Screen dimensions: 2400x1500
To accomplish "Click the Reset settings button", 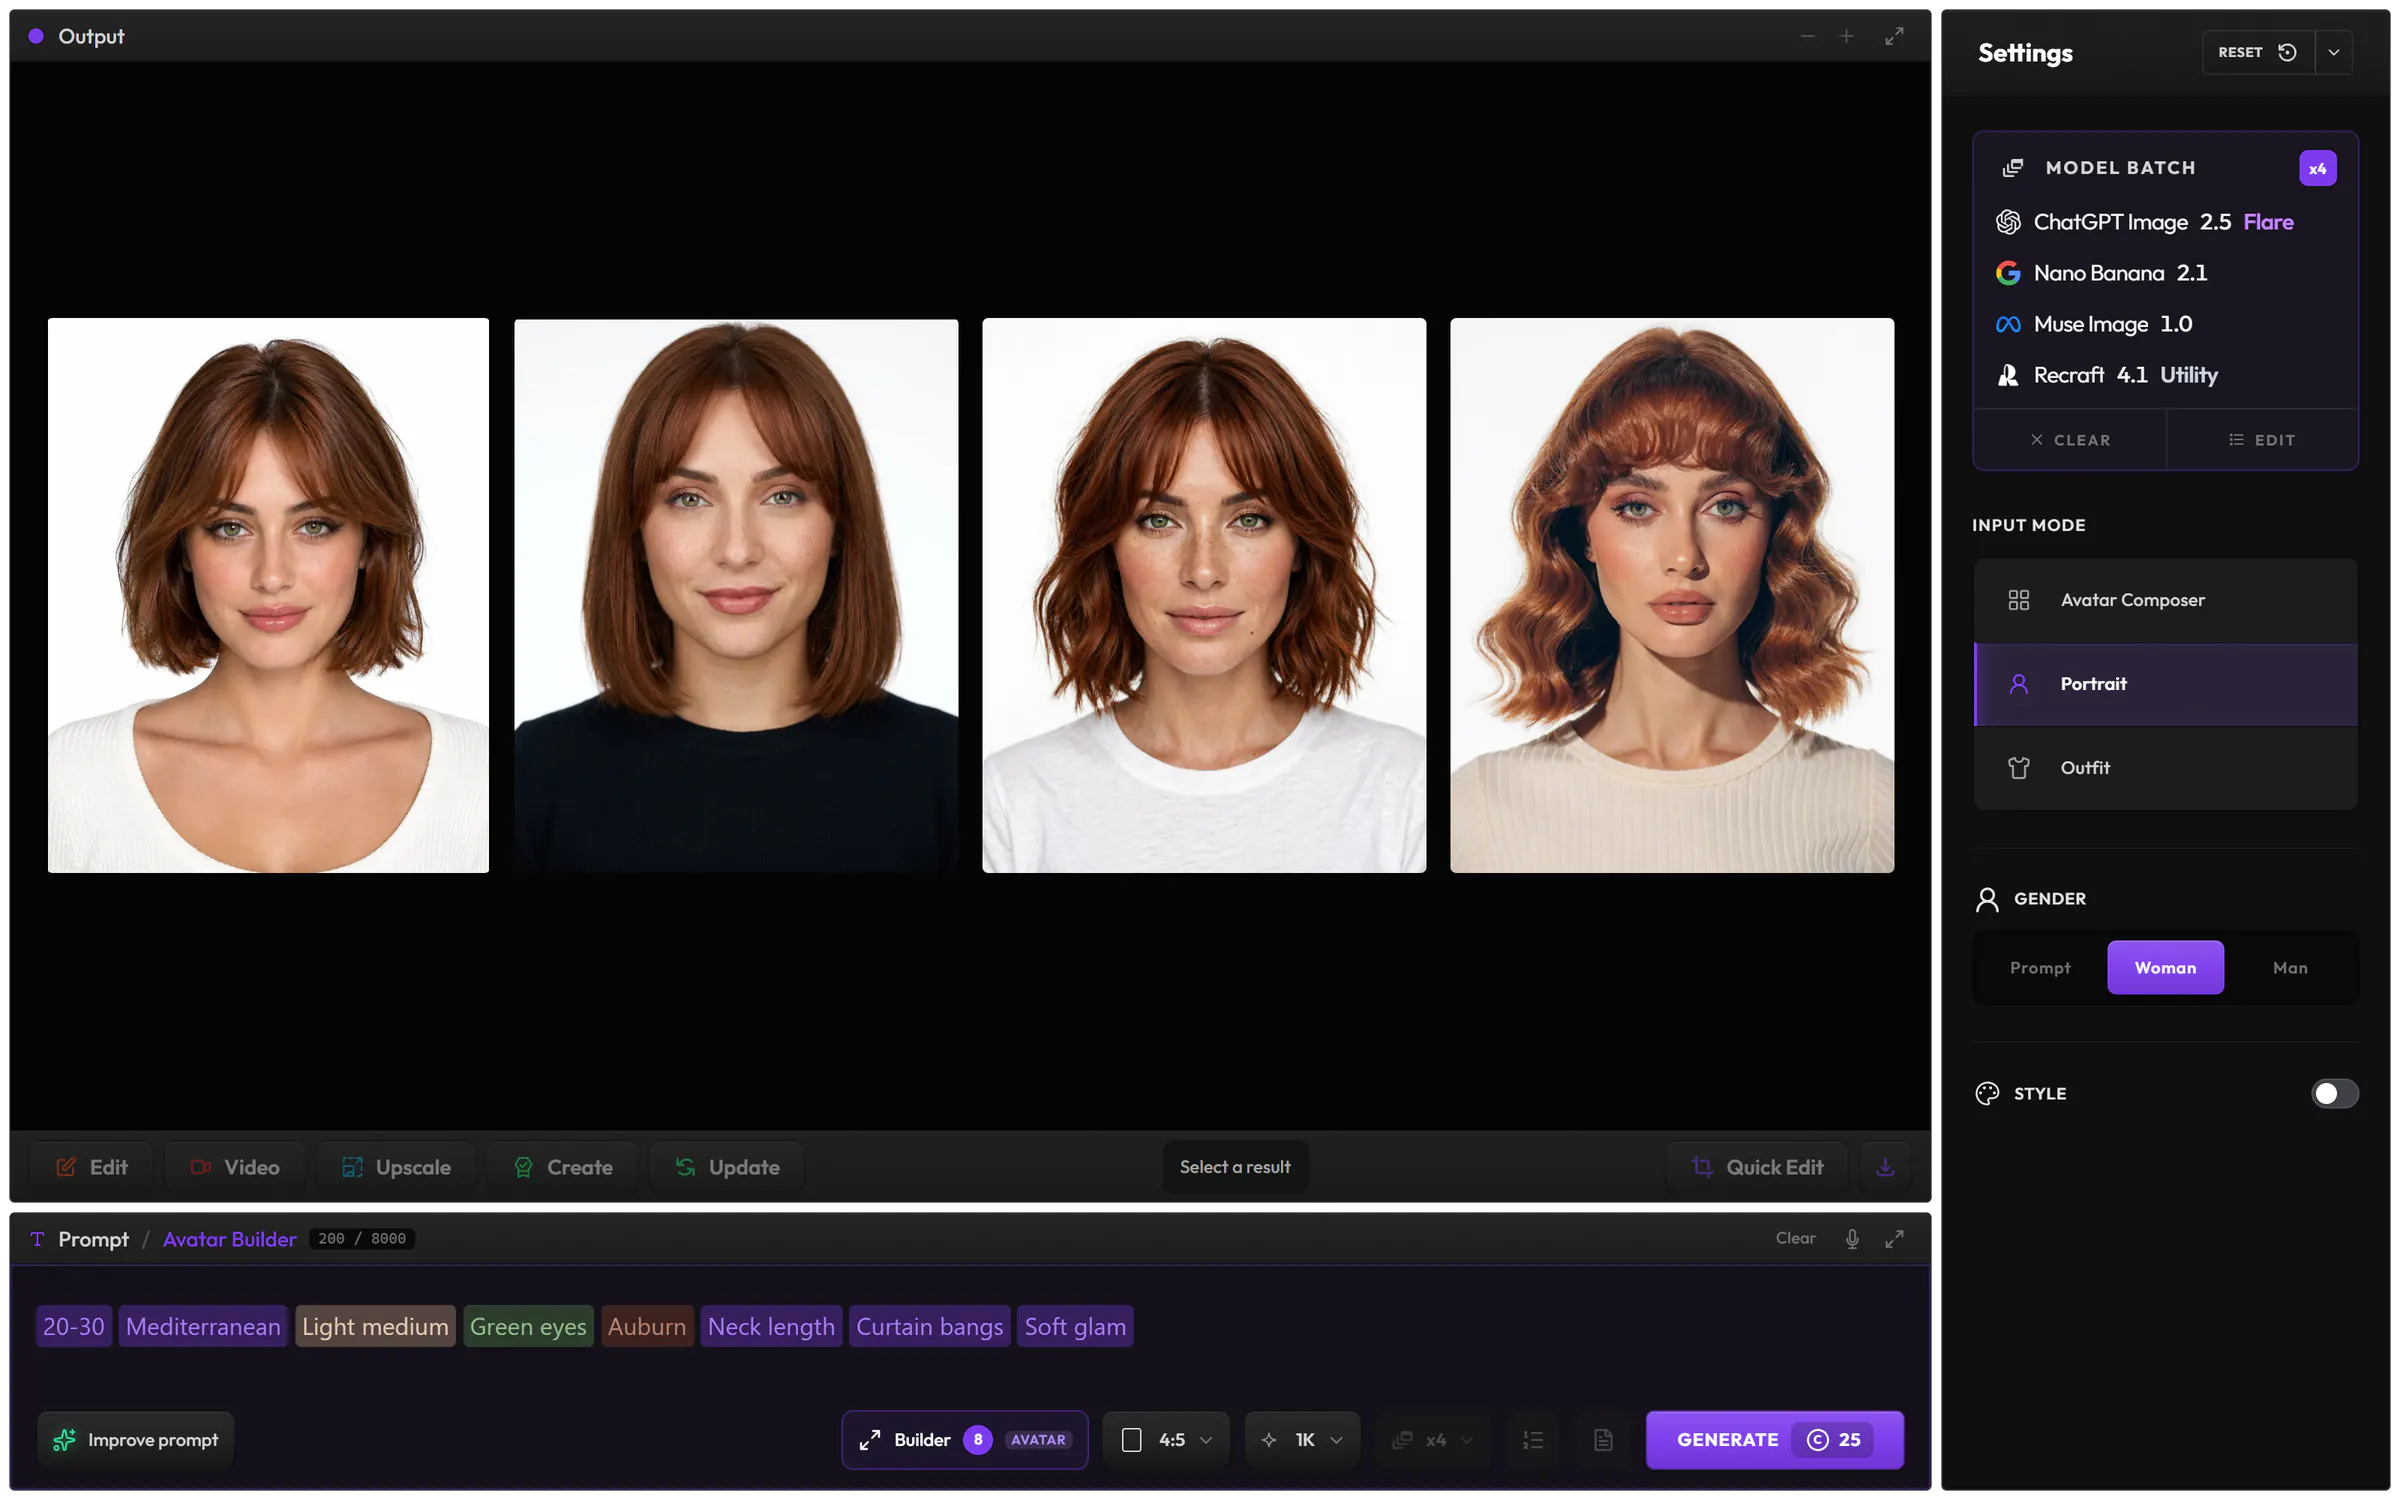I will click(x=2258, y=52).
